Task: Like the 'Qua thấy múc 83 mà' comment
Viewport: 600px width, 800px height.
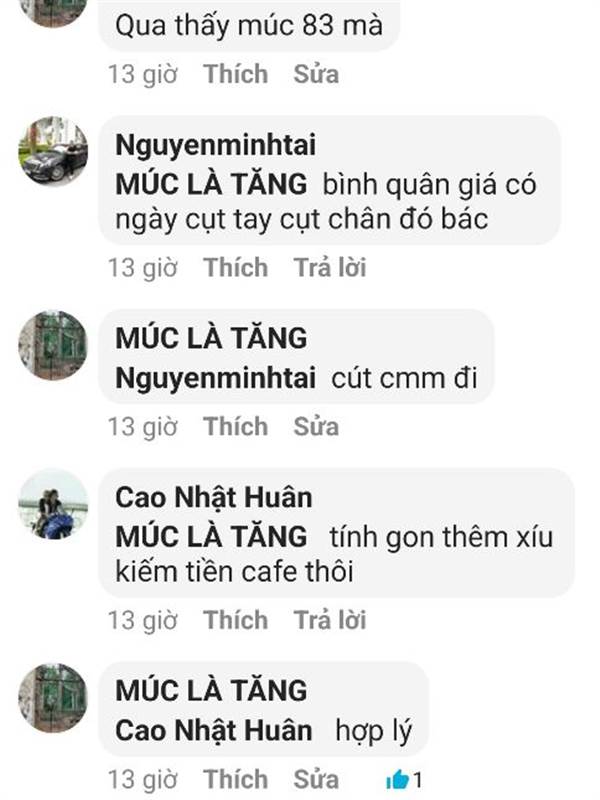Action: (x=236, y=74)
